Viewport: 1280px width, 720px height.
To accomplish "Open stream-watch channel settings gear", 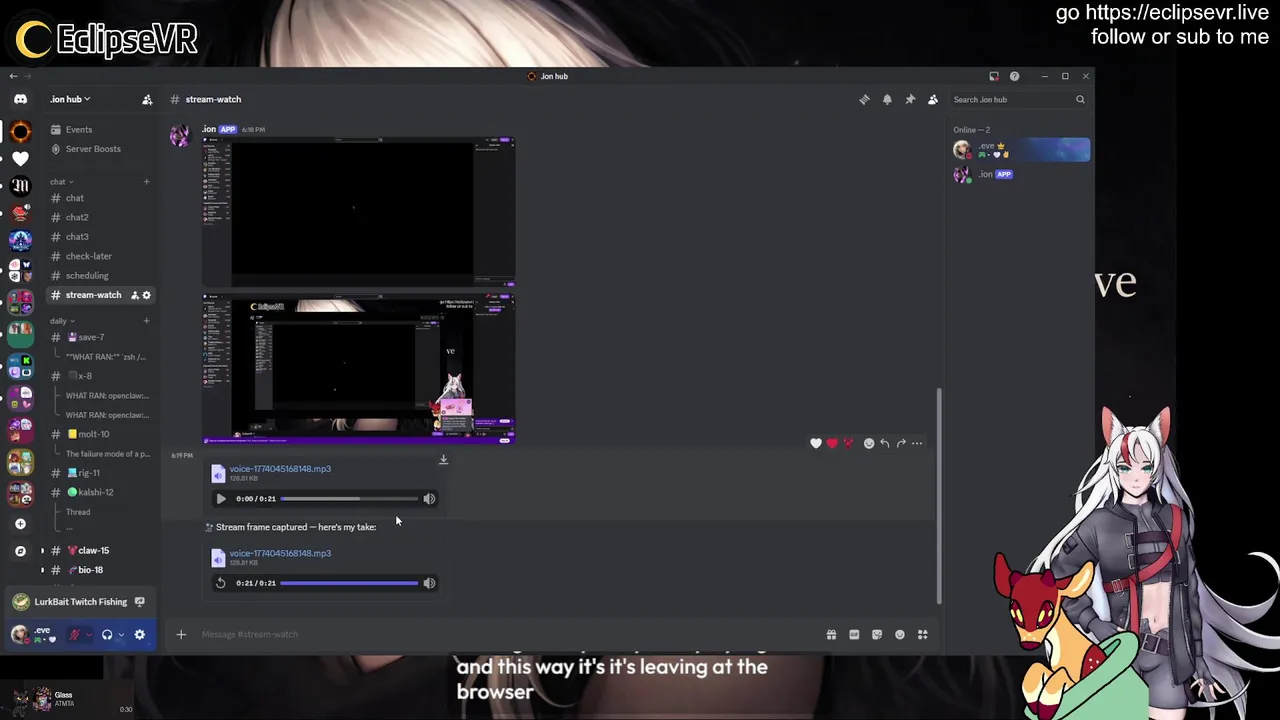I will pyautogui.click(x=146, y=295).
